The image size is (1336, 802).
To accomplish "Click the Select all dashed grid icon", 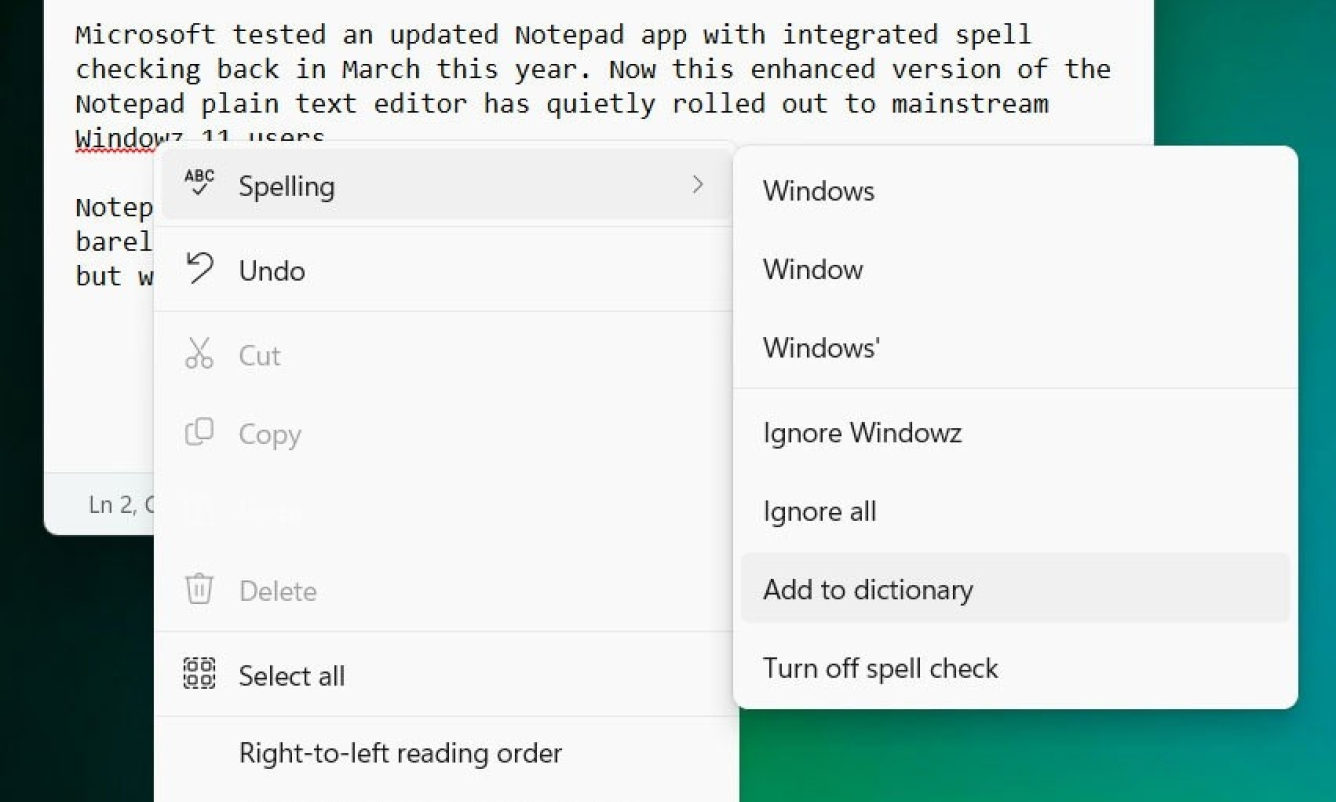I will pyautogui.click(x=199, y=673).
